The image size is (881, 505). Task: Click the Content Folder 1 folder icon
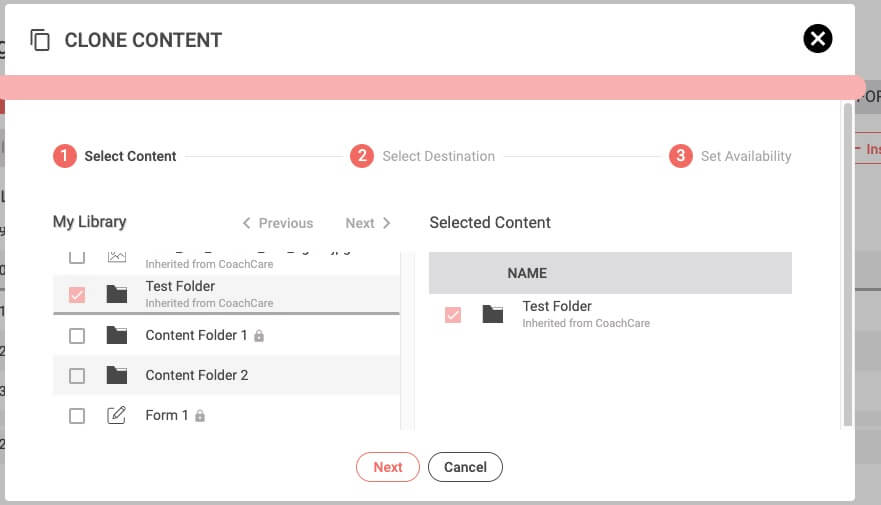coord(117,335)
